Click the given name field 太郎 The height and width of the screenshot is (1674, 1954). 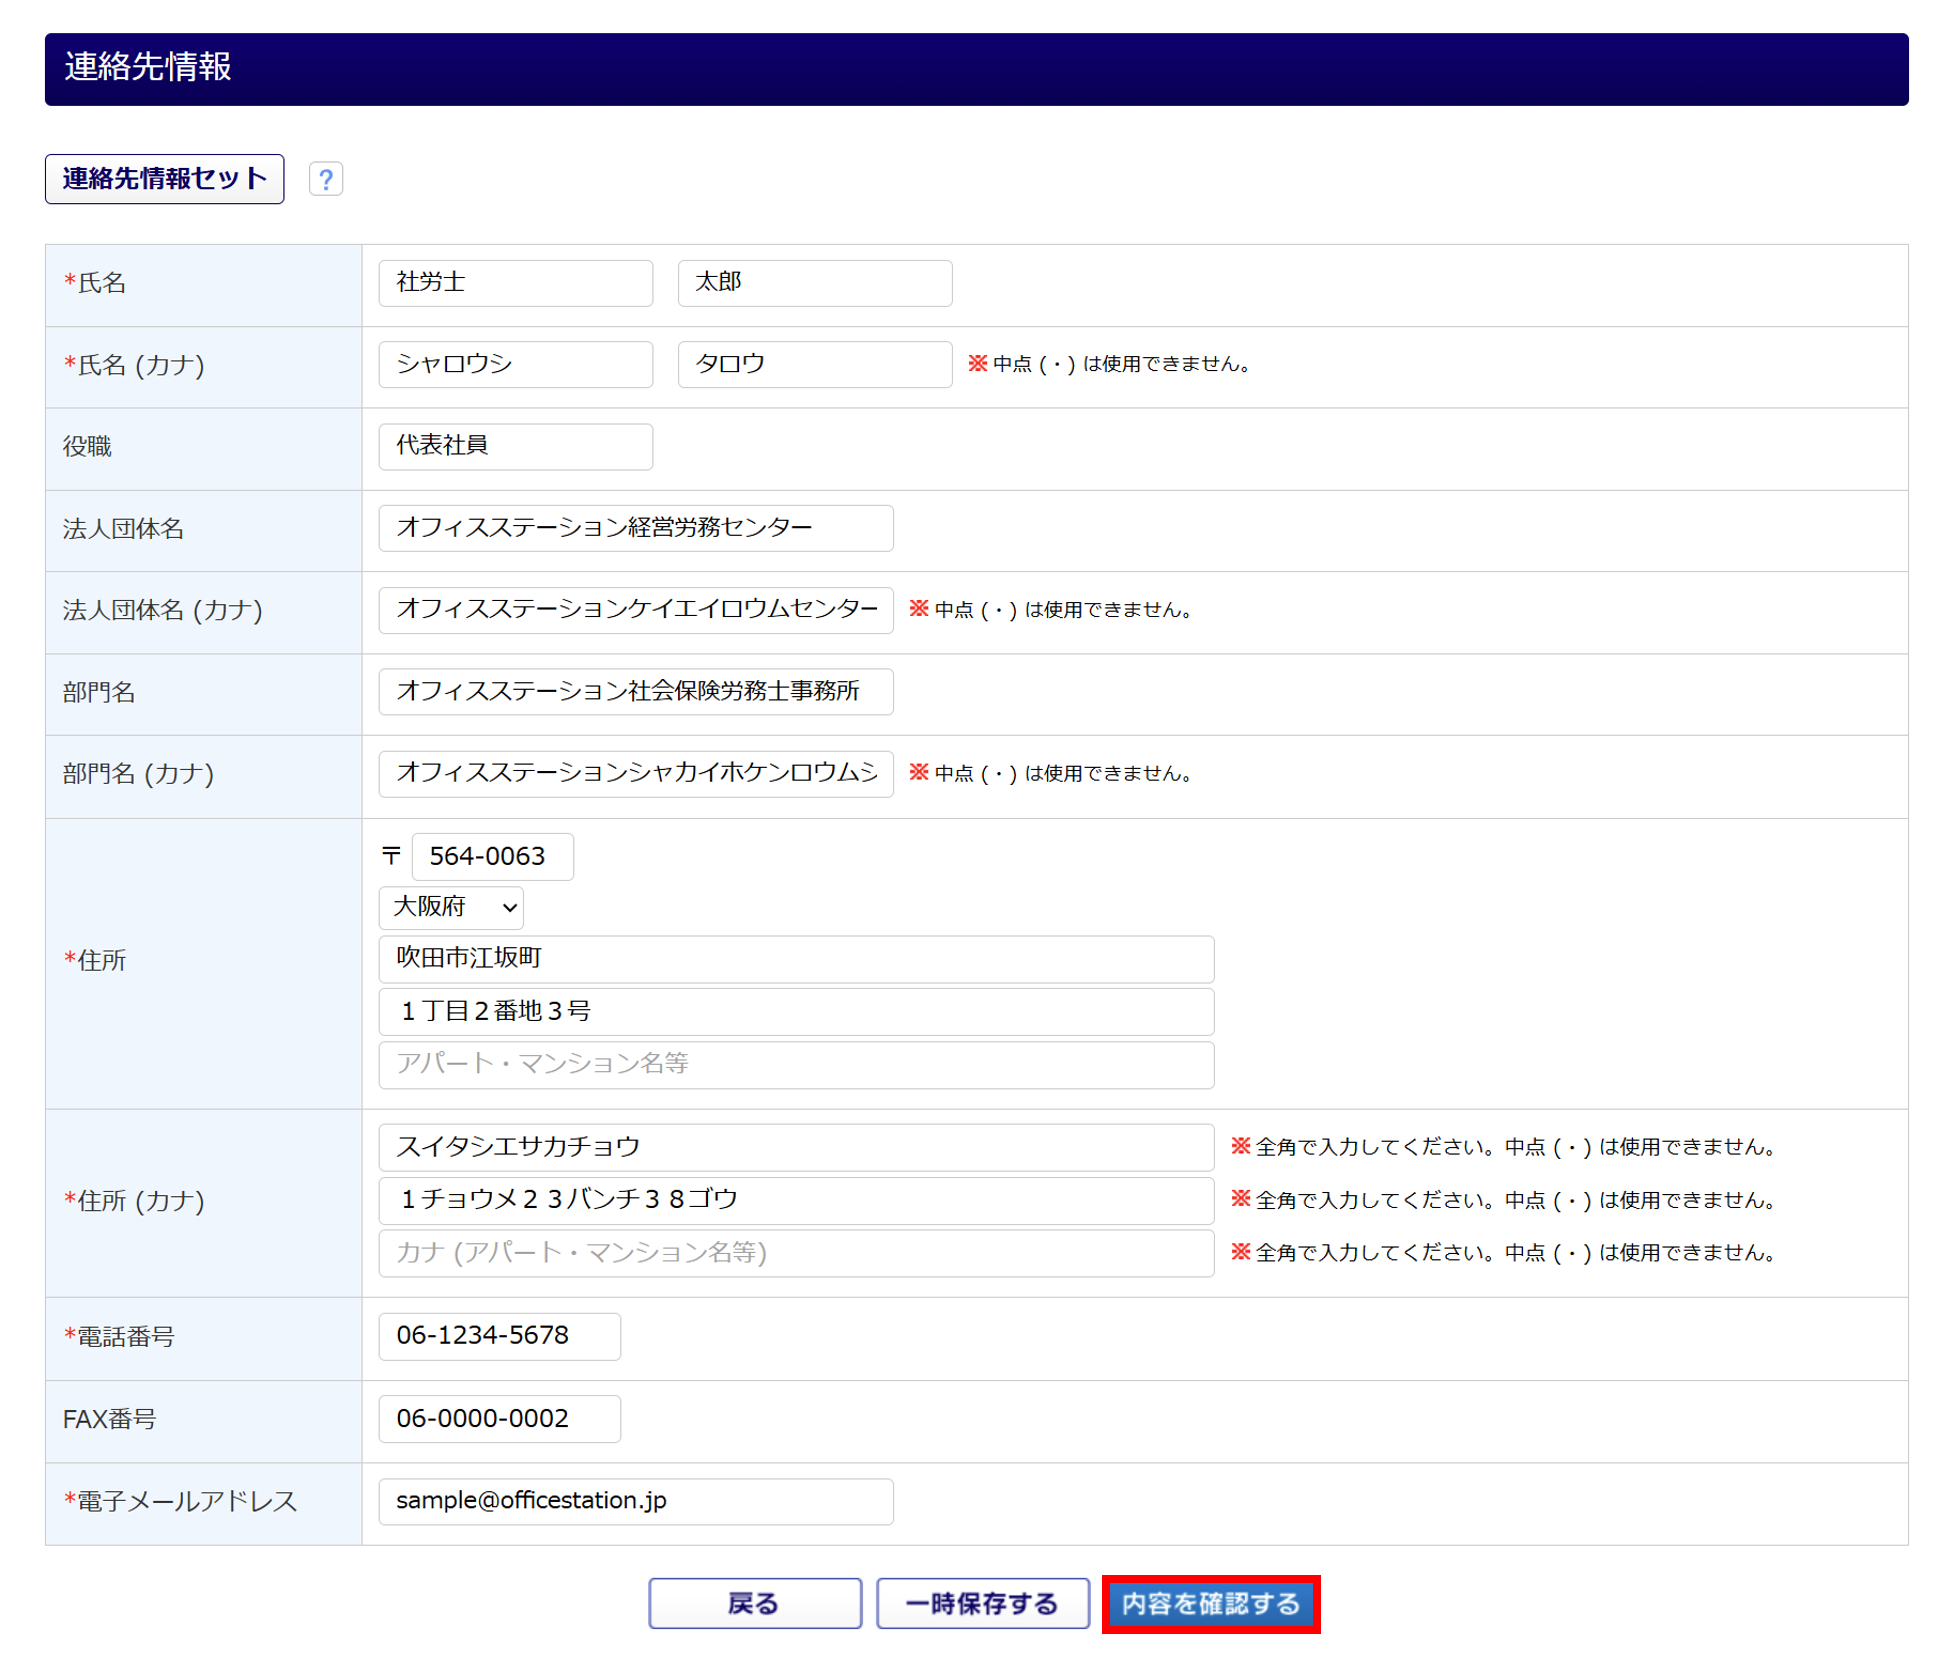click(x=814, y=283)
